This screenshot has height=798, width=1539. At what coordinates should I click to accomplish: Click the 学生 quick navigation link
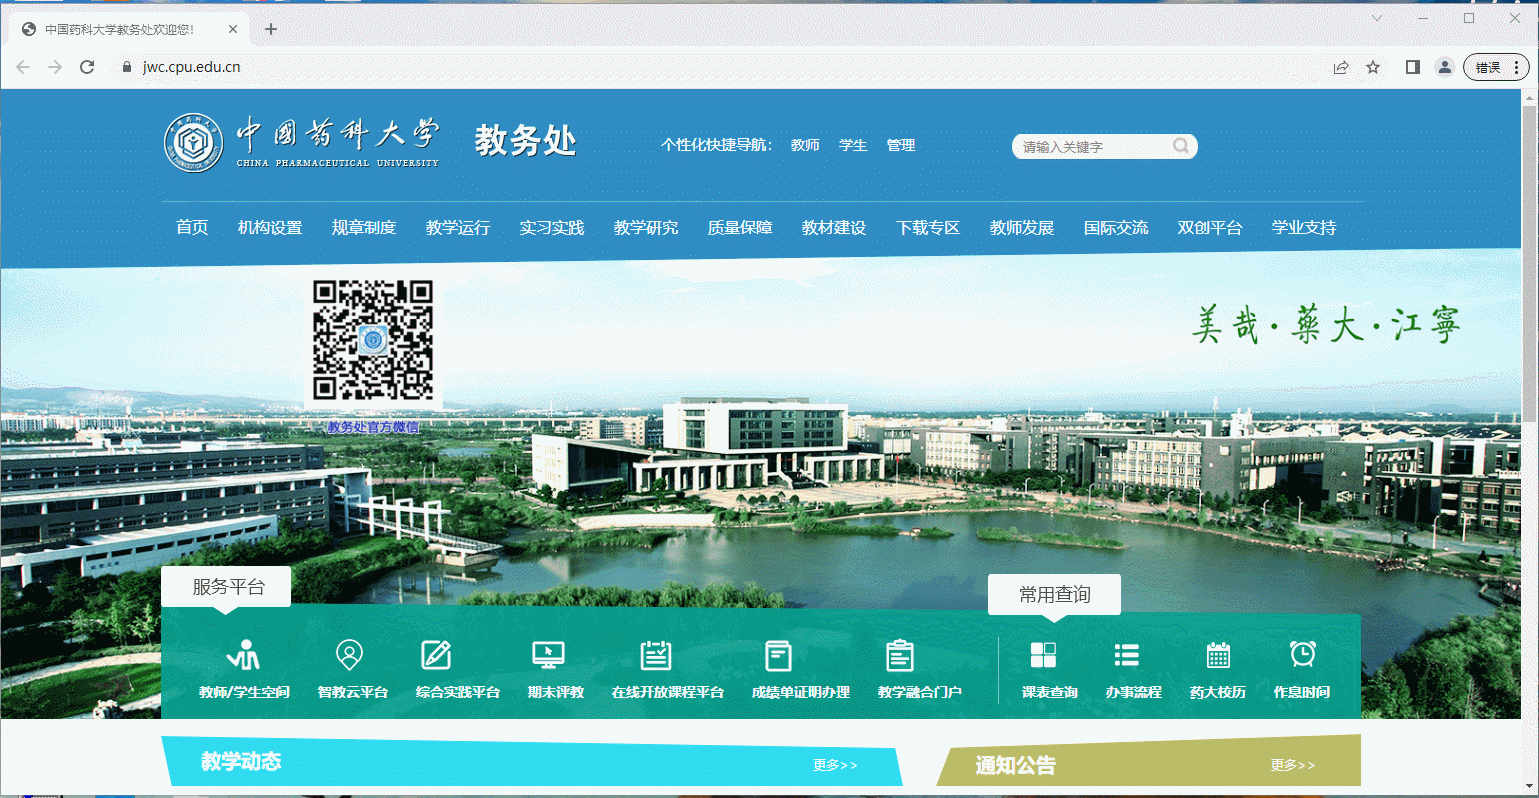click(x=853, y=146)
